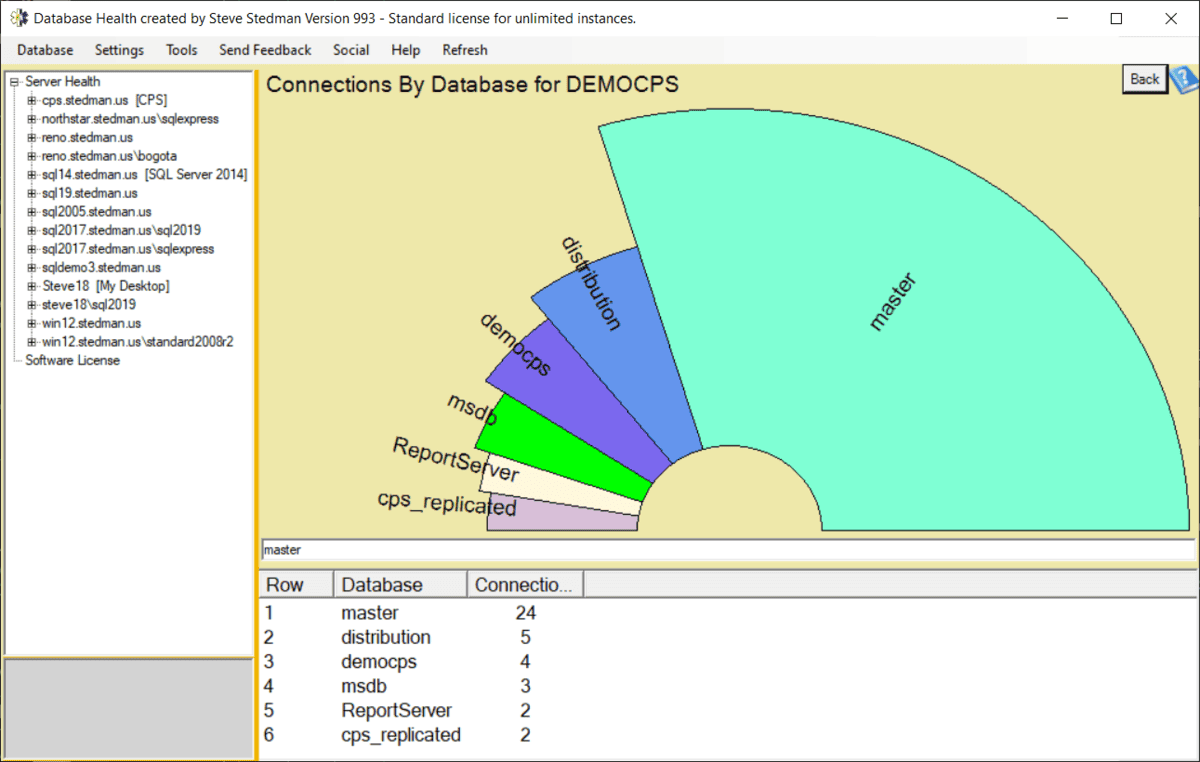Expand the cps.stedman.us [CPS] server node

coord(33,100)
